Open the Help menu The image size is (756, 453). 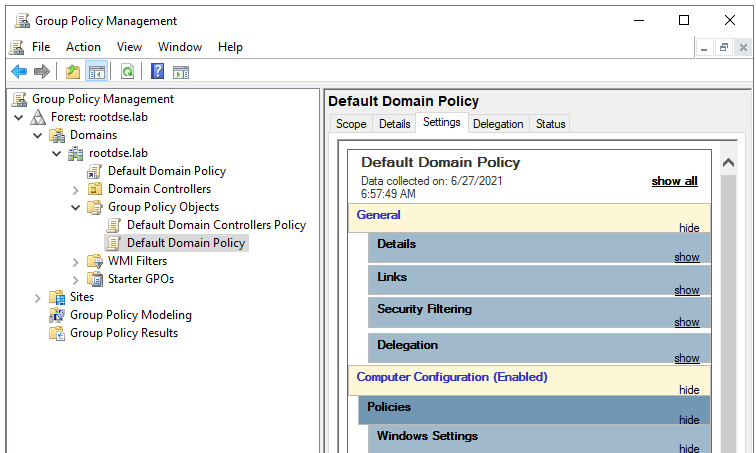[230, 47]
